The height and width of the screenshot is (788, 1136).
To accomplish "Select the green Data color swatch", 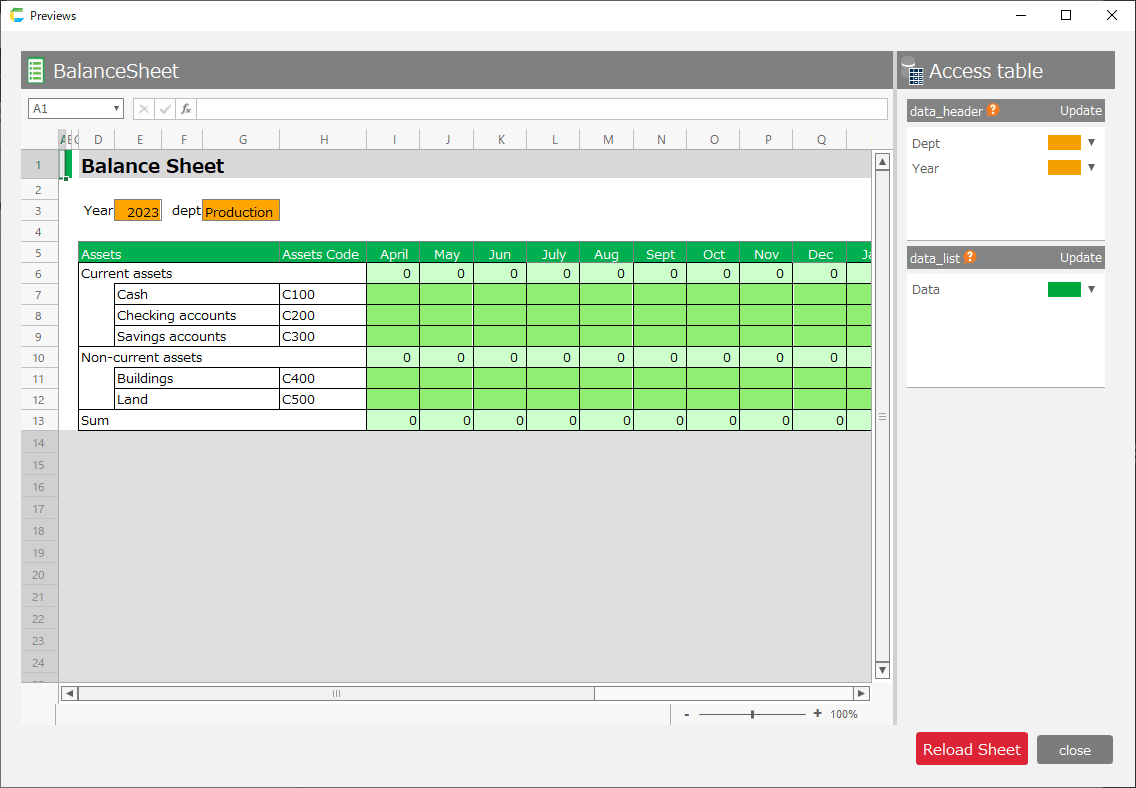I will (x=1064, y=290).
